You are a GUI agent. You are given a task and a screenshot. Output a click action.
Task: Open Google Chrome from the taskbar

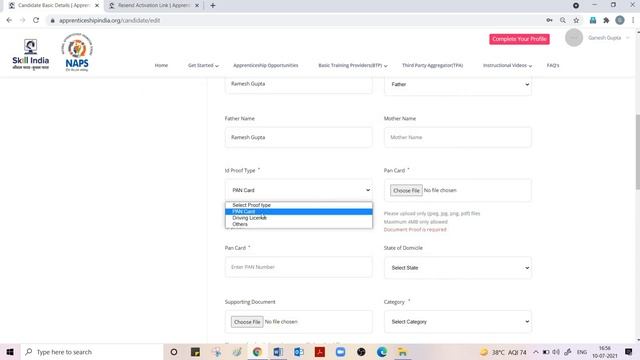point(257,352)
